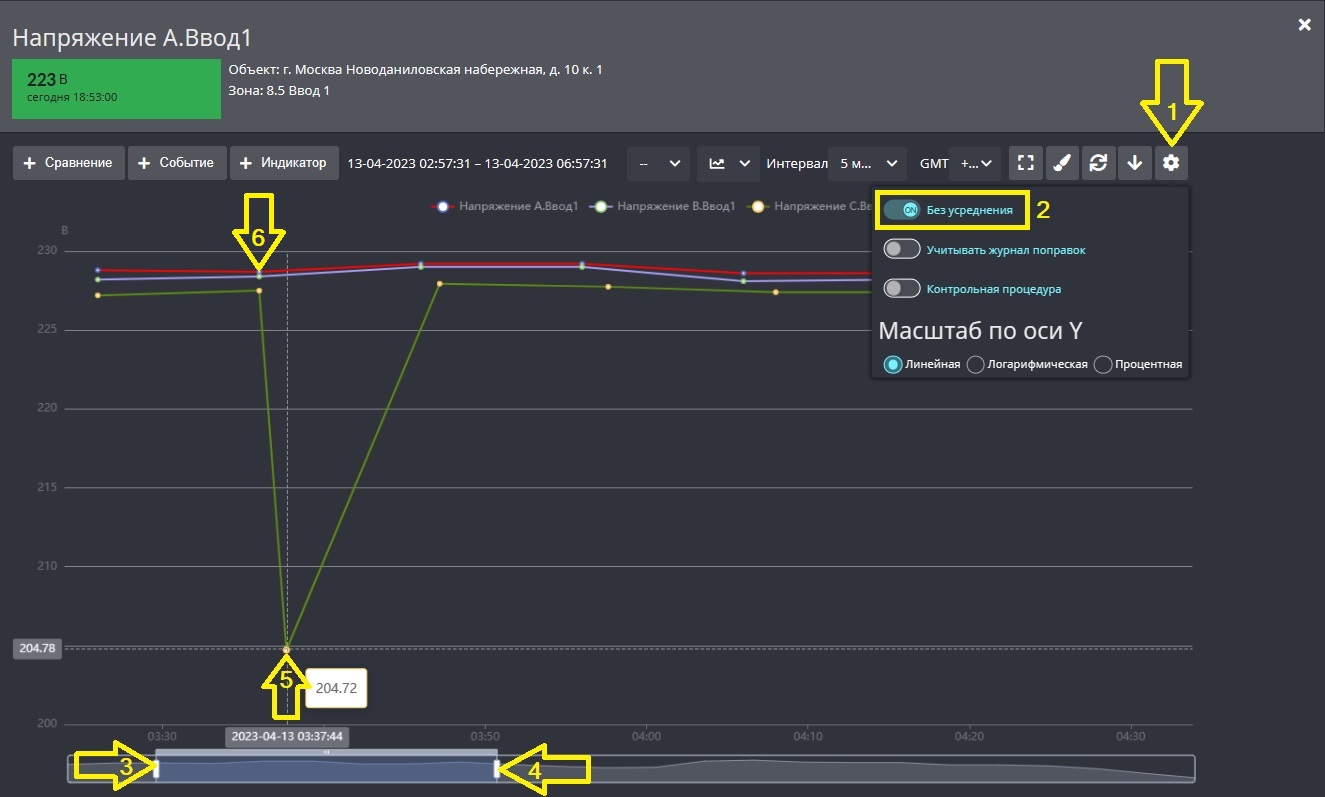Click the "Объект: г. Москва" address text
The image size is (1325, 797).
[415, 69]
